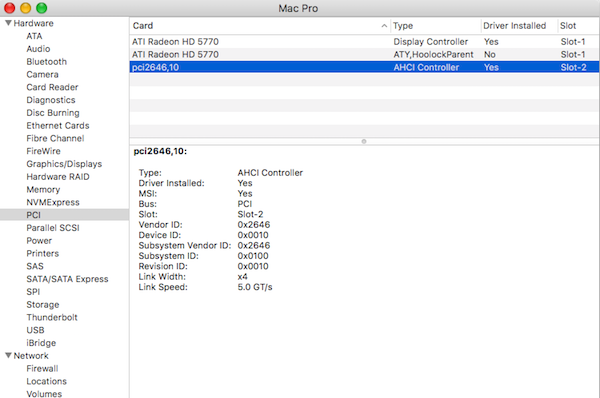Screen dimensions: 600x398
Task: Open Parallel SCSI section
Action: click(53, 228)
